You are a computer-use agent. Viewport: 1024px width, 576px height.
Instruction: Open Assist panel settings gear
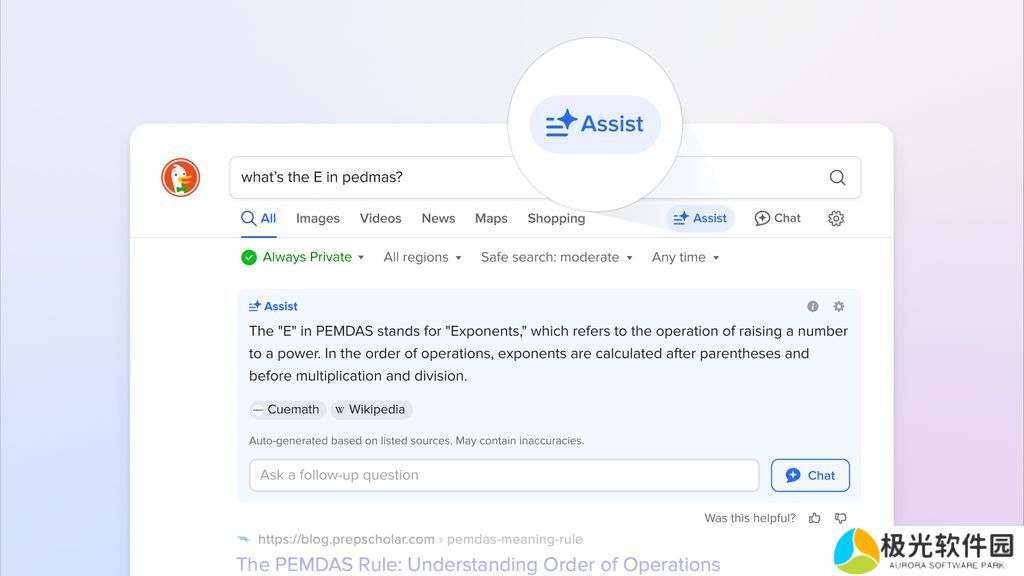point(839,307)
